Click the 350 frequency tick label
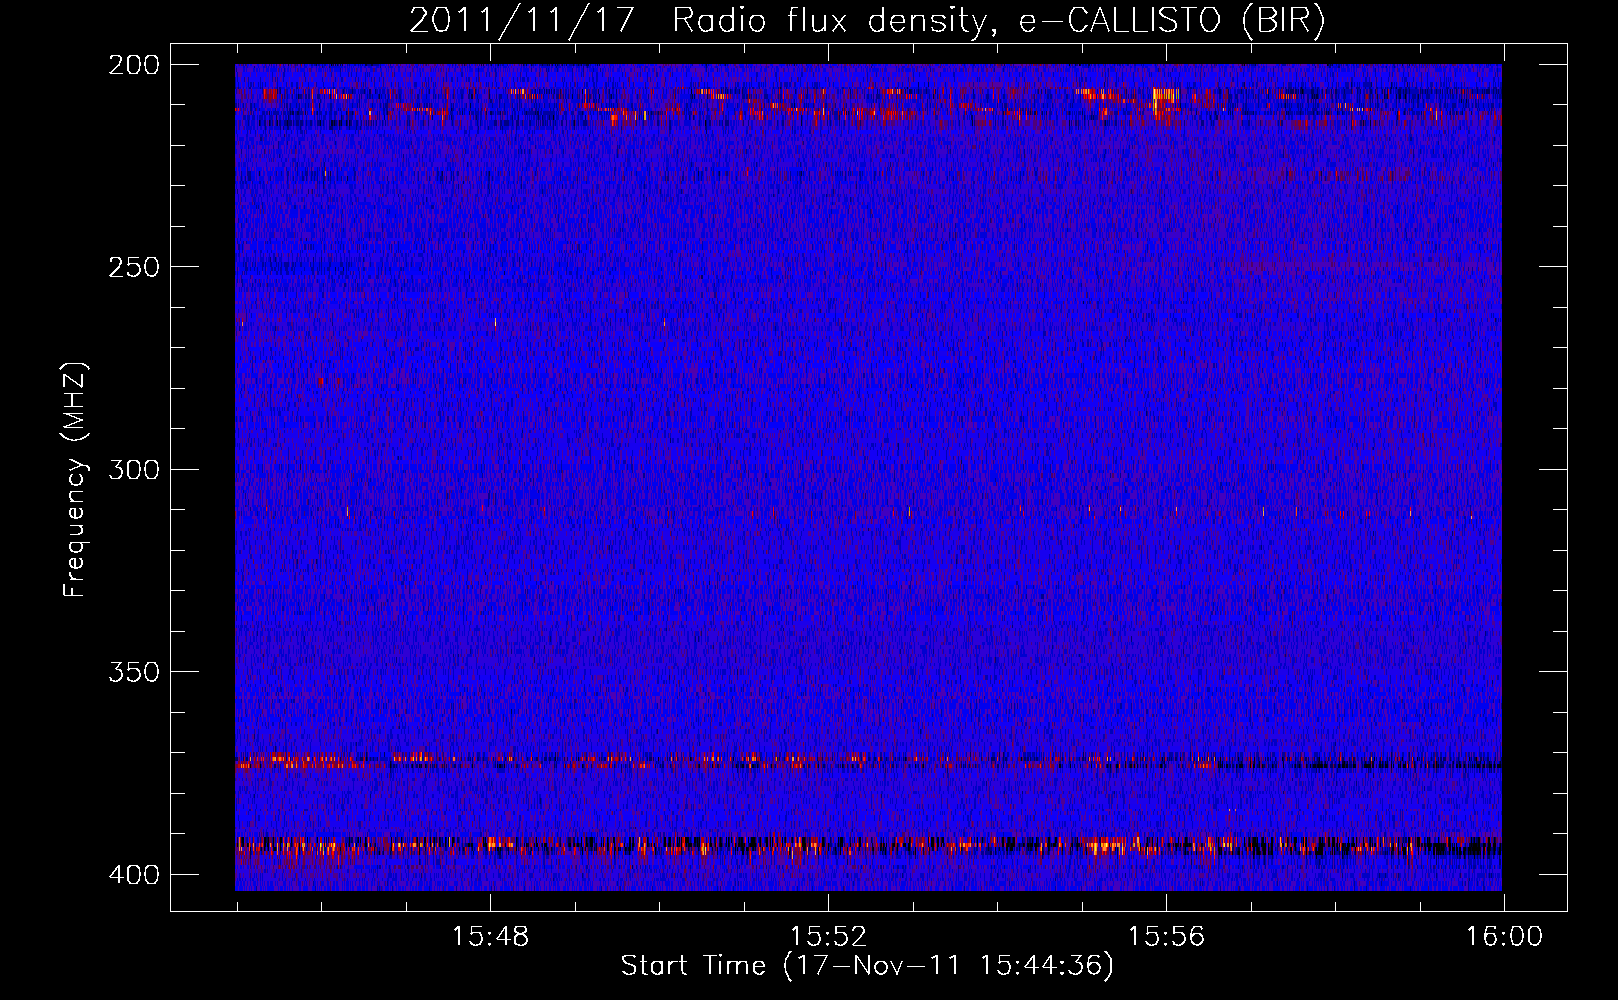 (x=133, y=671)
